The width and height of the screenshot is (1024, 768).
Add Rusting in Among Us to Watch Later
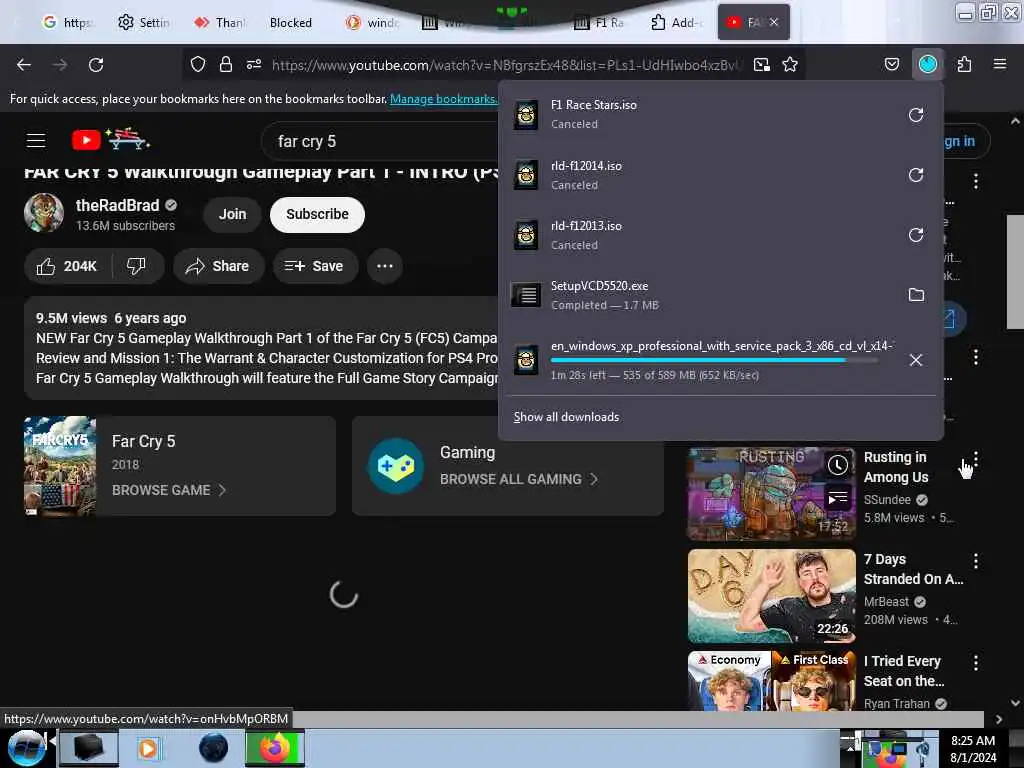click(838, 465)
